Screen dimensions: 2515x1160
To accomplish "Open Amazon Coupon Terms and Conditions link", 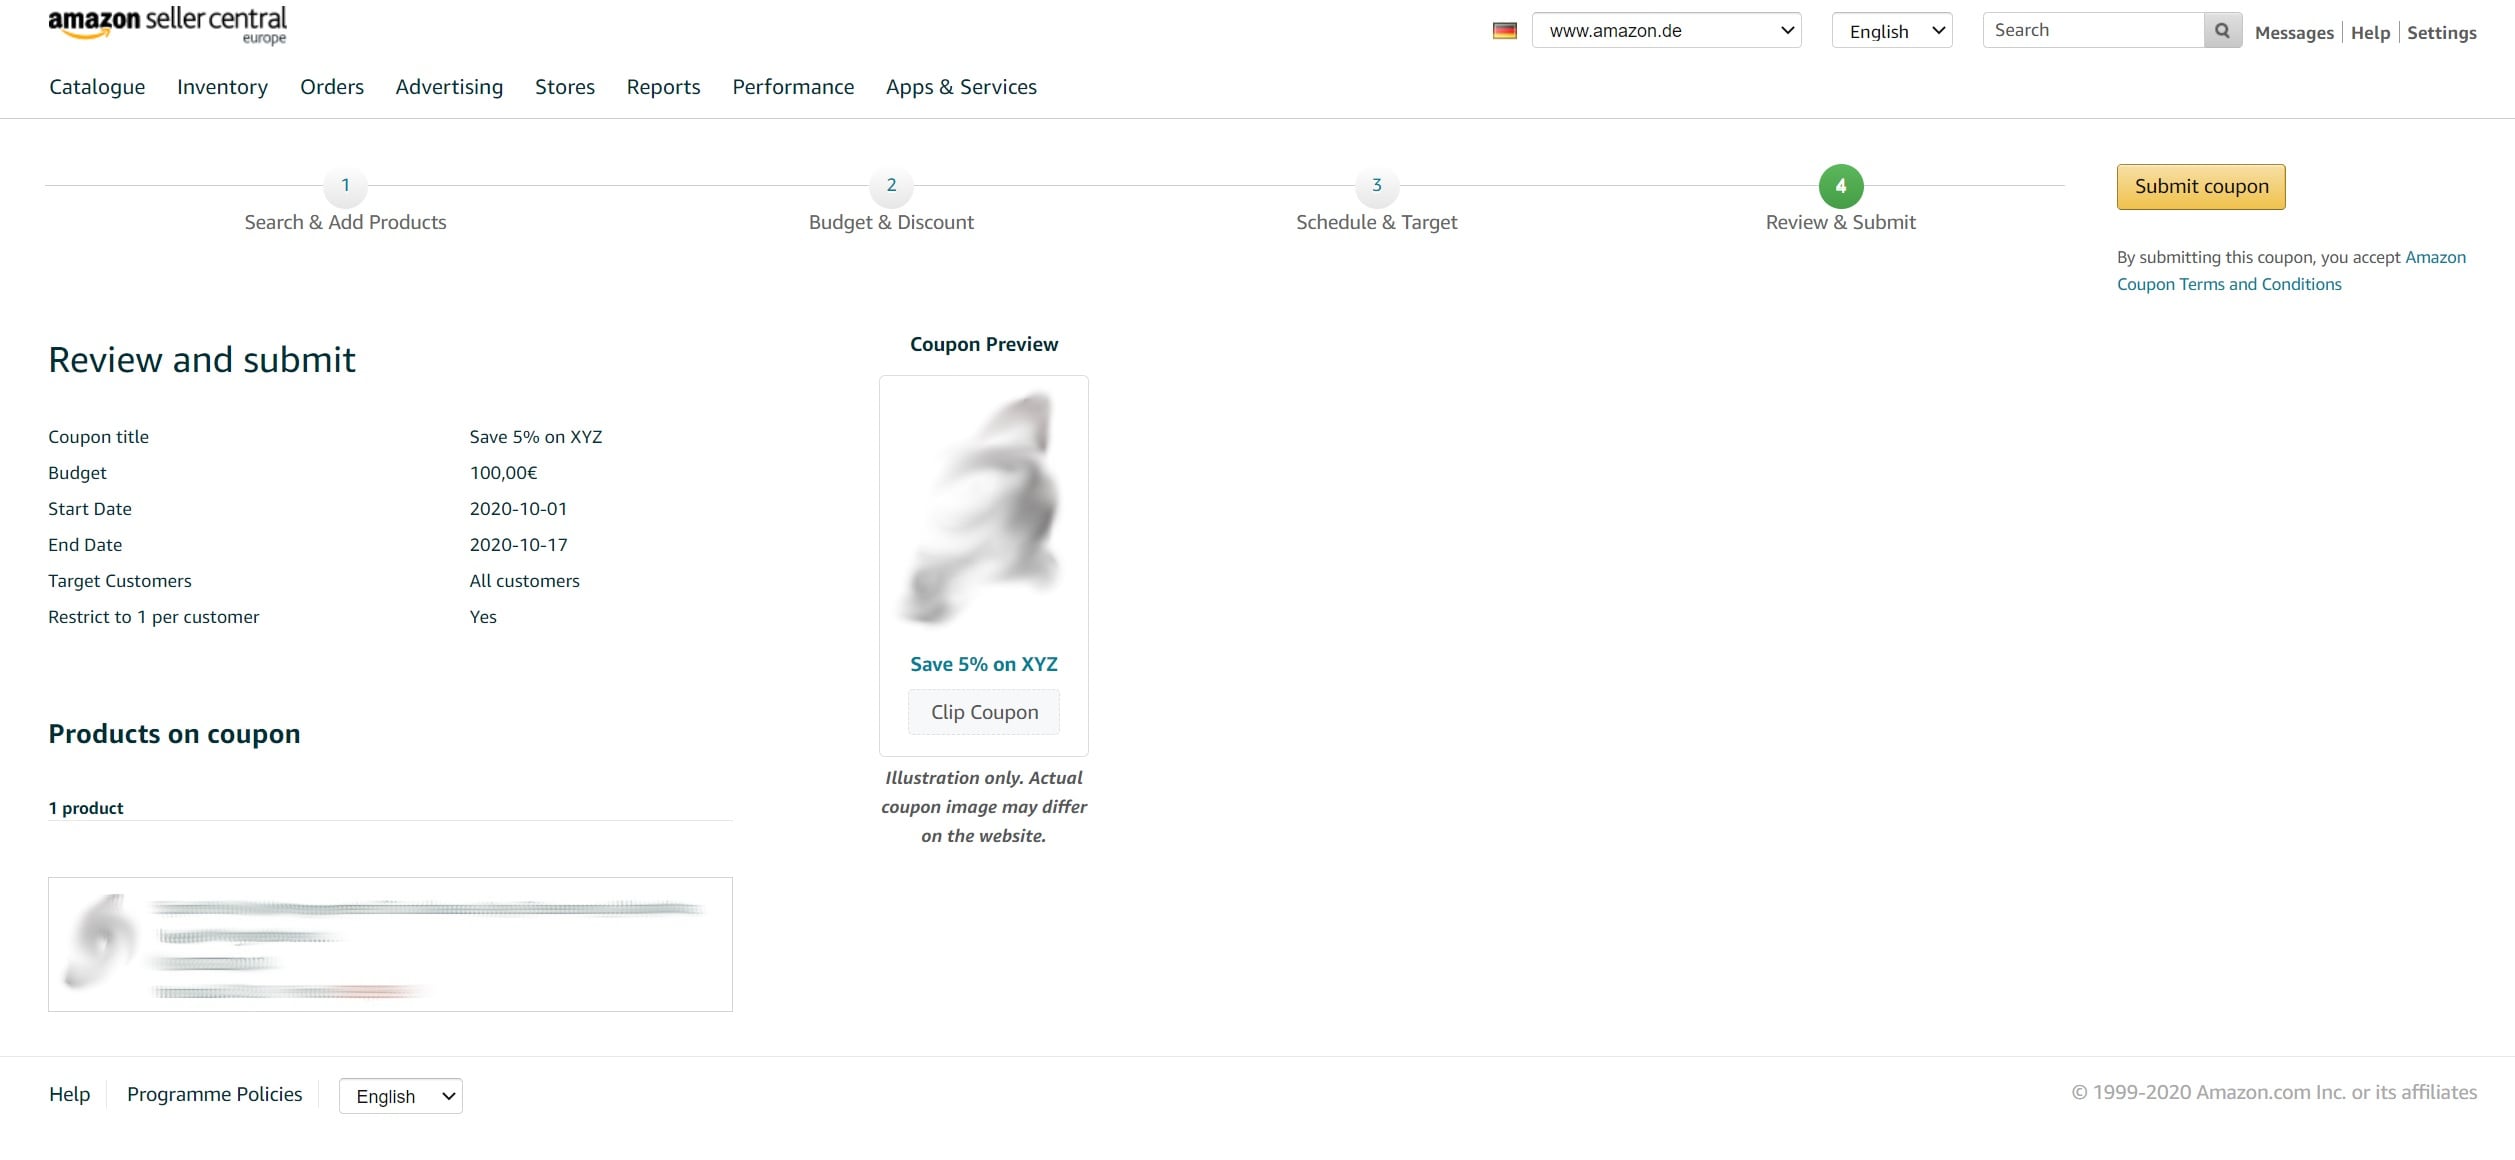I will pos(2228,284).
